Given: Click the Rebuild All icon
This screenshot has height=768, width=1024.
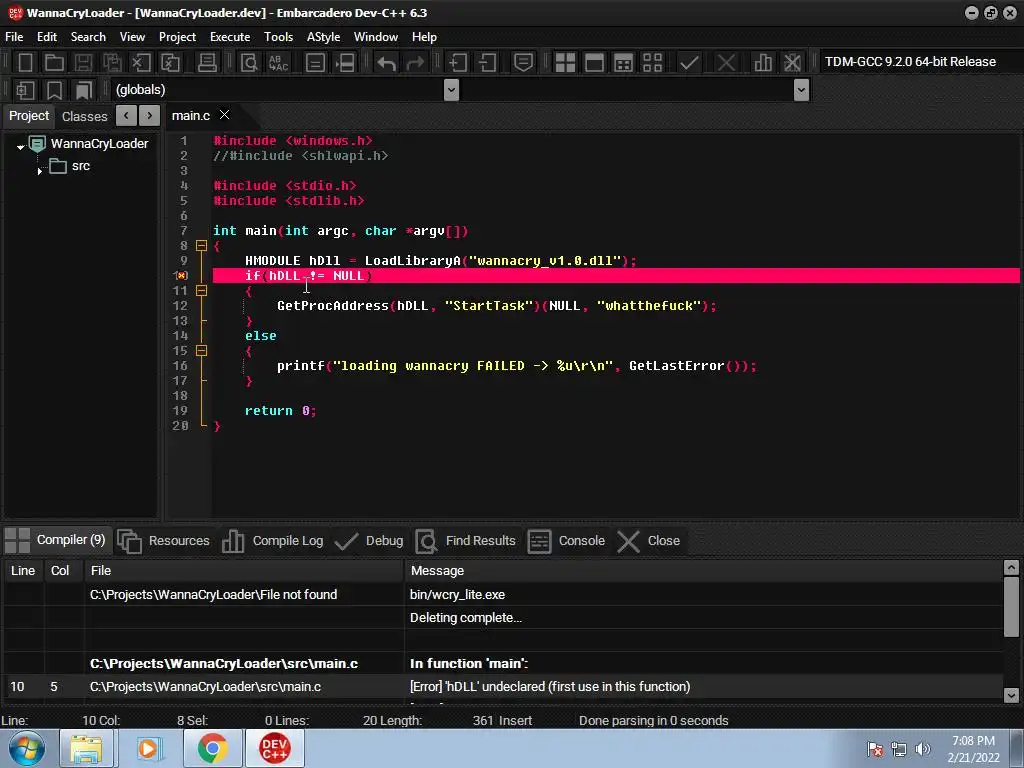Looking at the screenshot, I should [x=652, y=63].
